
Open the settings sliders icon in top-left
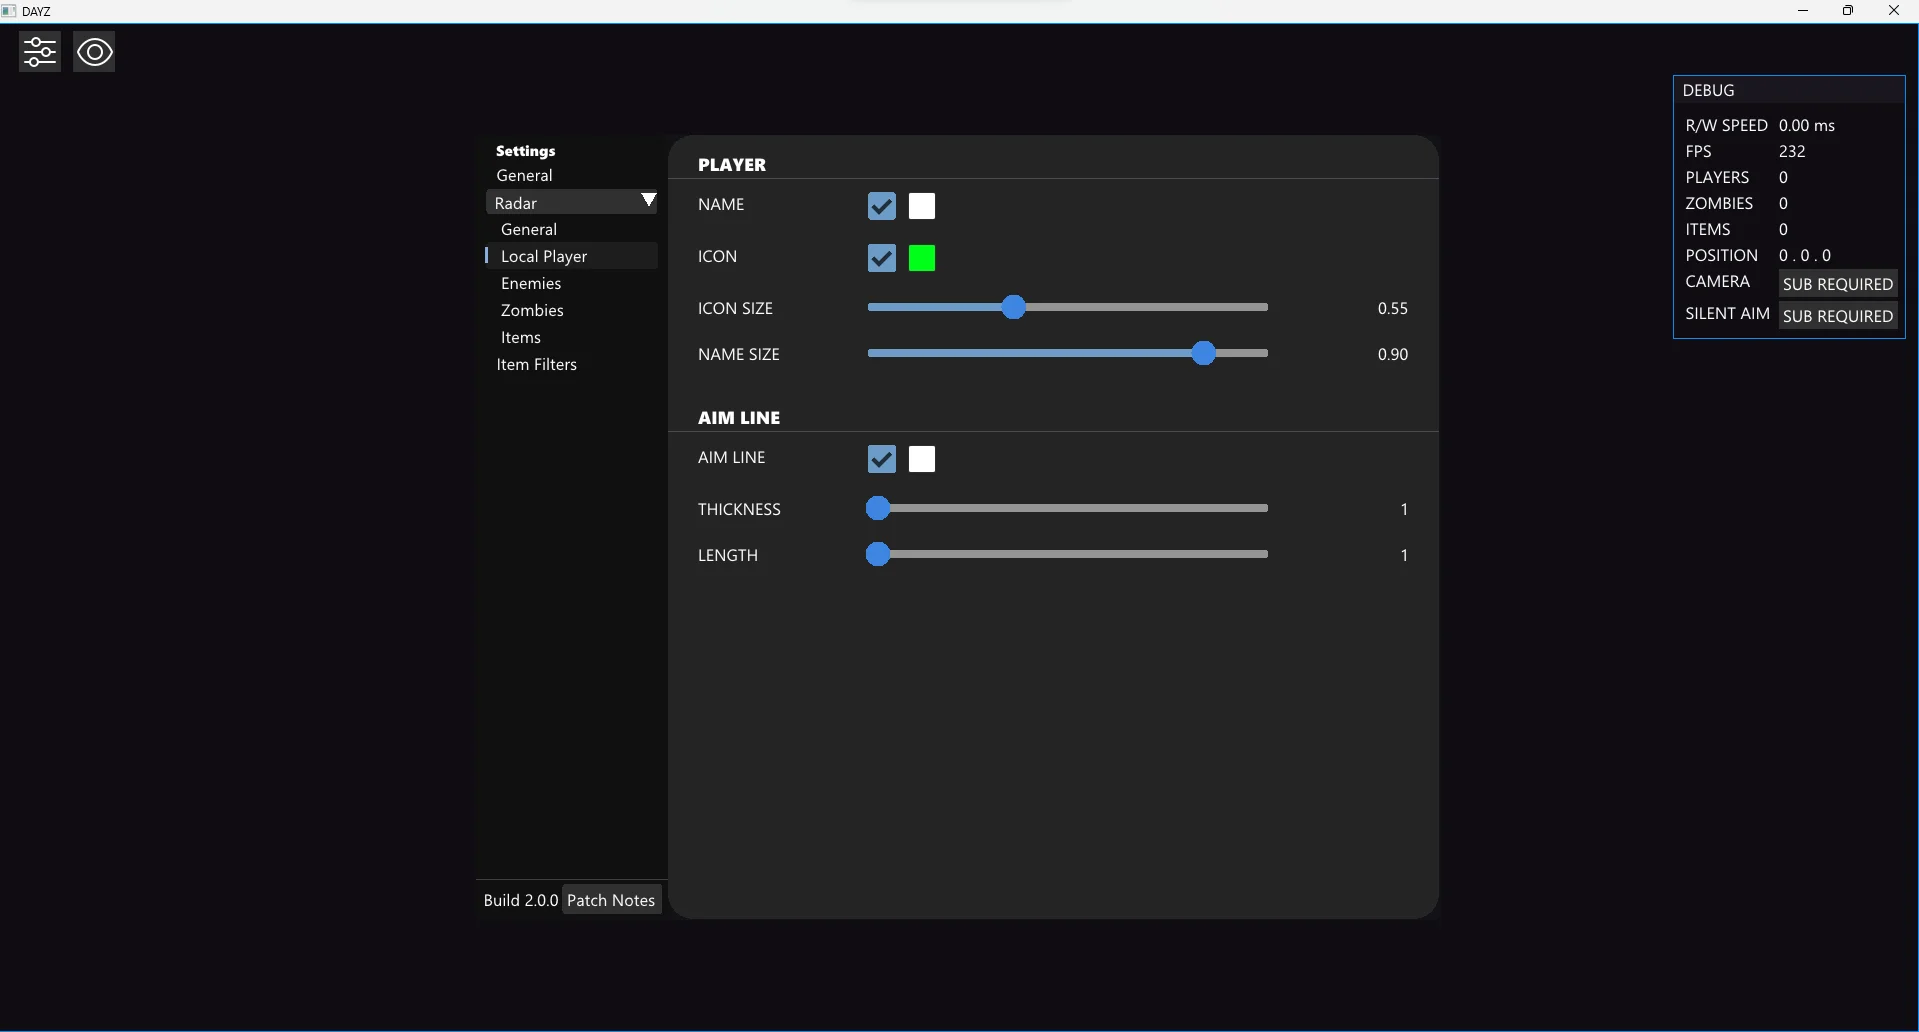tap(40, 52)
